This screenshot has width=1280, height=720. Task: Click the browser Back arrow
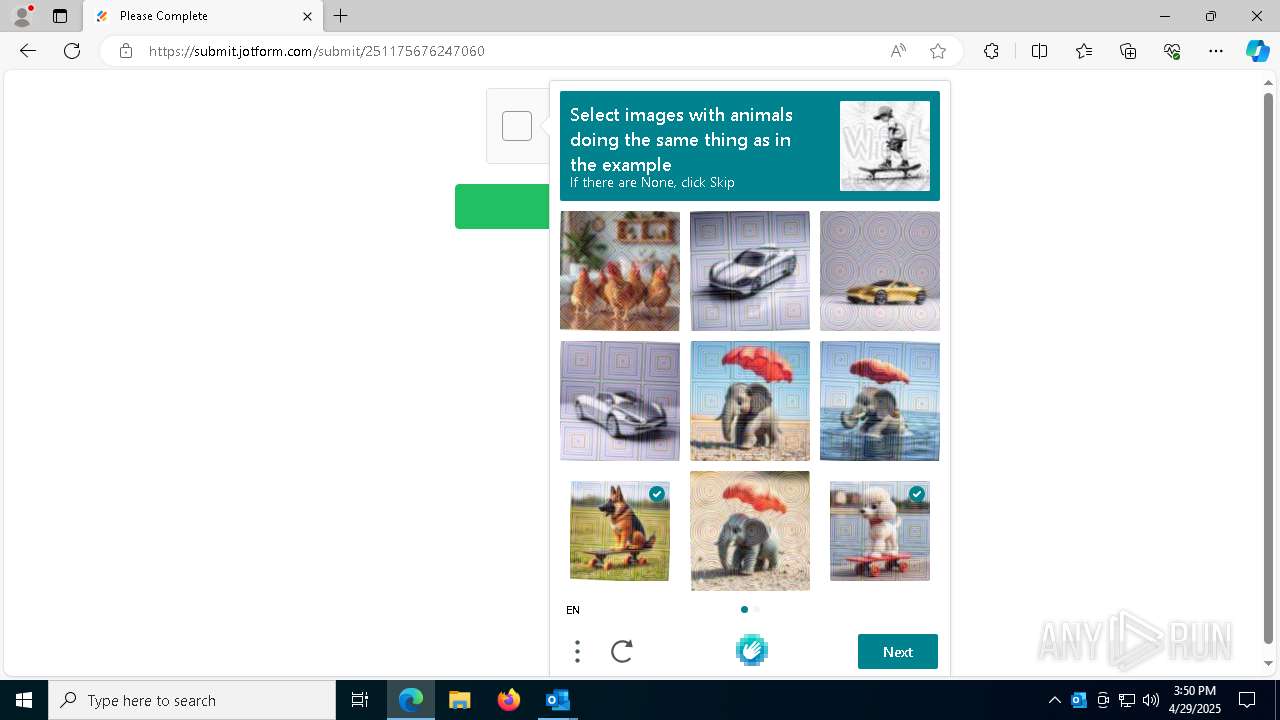28,51
